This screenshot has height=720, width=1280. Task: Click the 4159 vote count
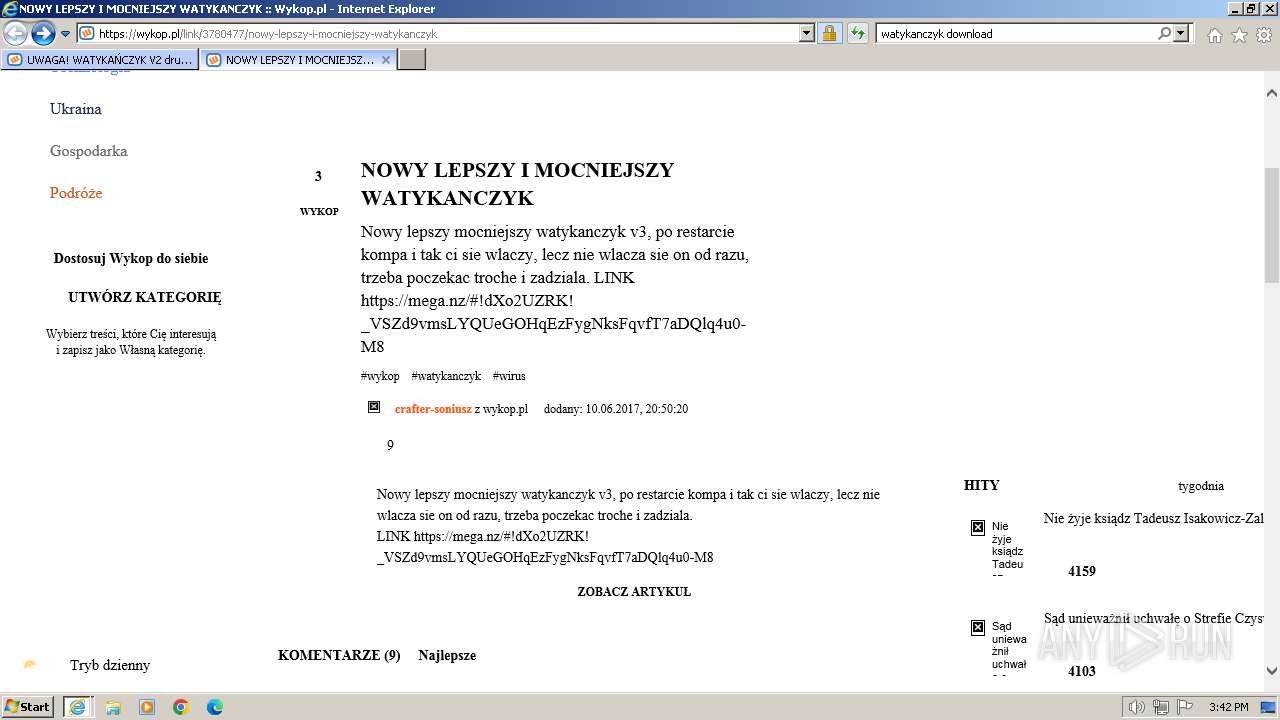(x=1082, y=572)
